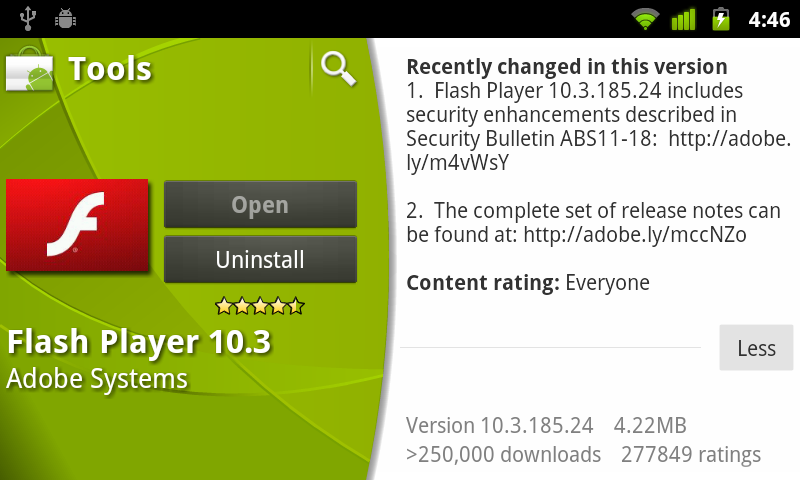Tap the 4:46 clock
Image resolution: width=800 pixels, height=480 pixels.
769,20
